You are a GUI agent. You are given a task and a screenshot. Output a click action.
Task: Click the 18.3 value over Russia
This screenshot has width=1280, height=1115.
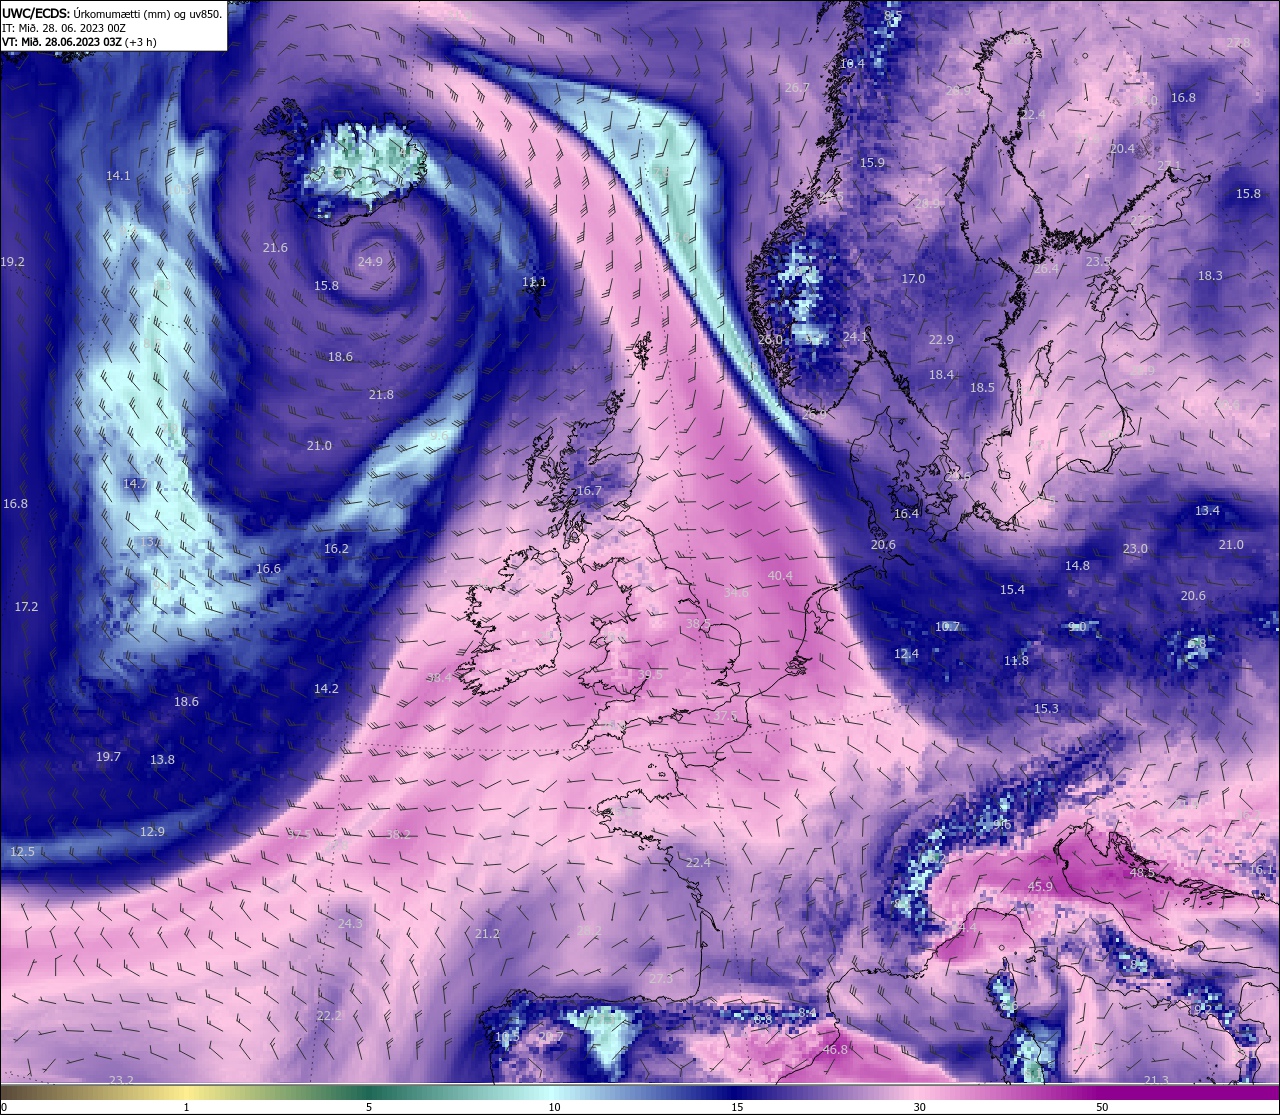click(x=1210, y=276)
